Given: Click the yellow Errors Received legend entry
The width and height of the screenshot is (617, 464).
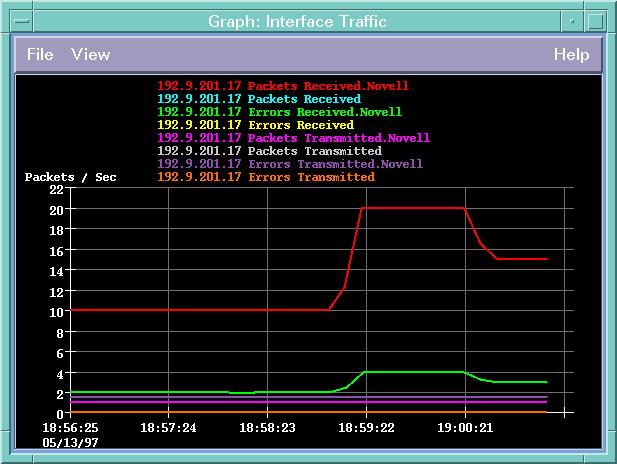Looking at the screenshot, I should [x=255, y=125].
